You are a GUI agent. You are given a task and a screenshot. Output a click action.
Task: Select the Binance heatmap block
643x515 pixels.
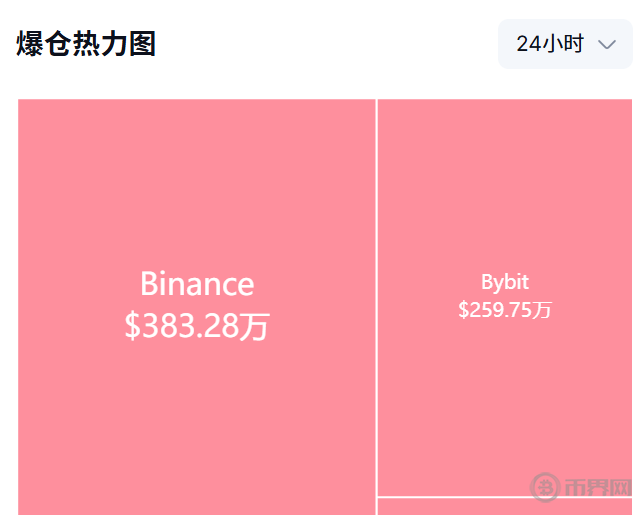tap(197, 200)
